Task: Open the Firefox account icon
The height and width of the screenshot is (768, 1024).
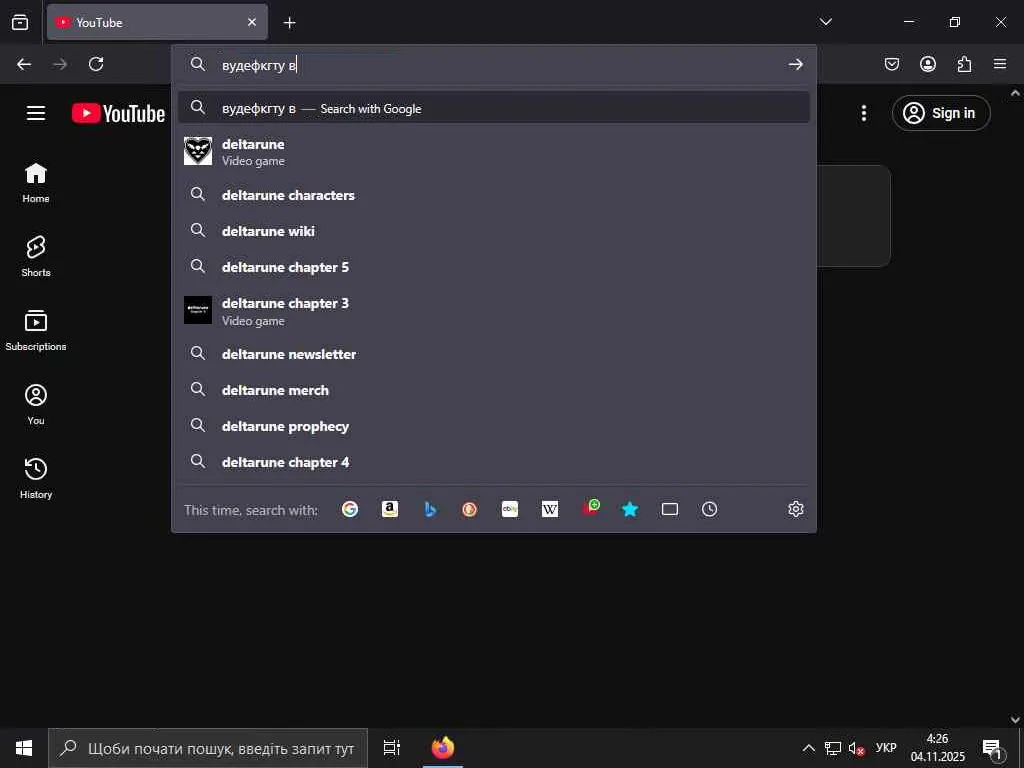Action: 928,64
